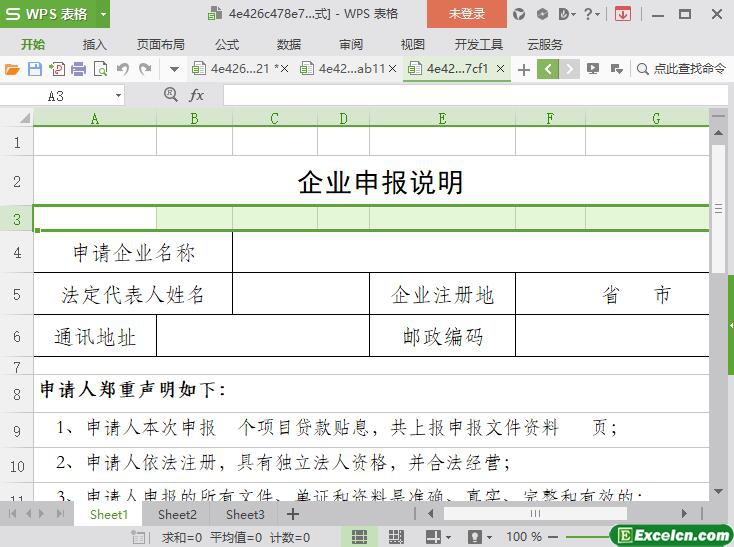Save the workbook with floppy icon

coord(35,70)
